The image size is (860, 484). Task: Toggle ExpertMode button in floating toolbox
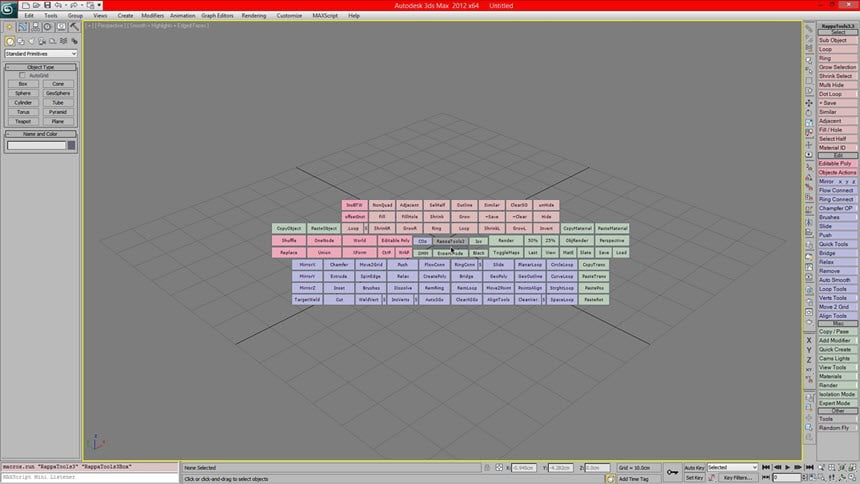pyautogui.click(x=450, y=253)
